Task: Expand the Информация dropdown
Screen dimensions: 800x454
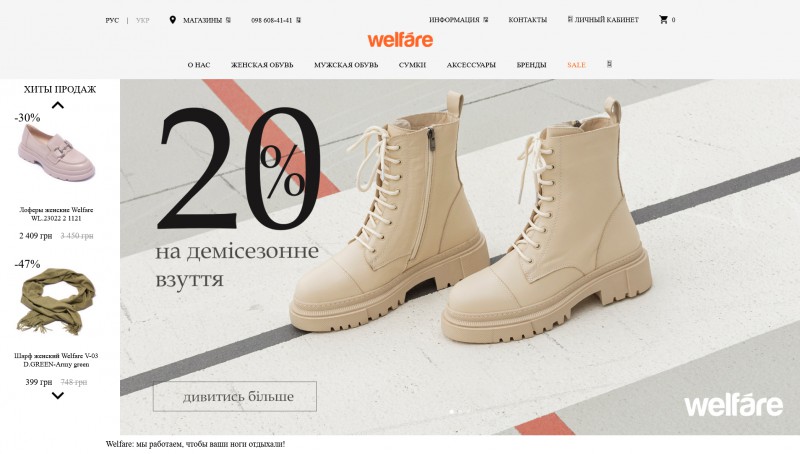Action: tap(458, 20)
